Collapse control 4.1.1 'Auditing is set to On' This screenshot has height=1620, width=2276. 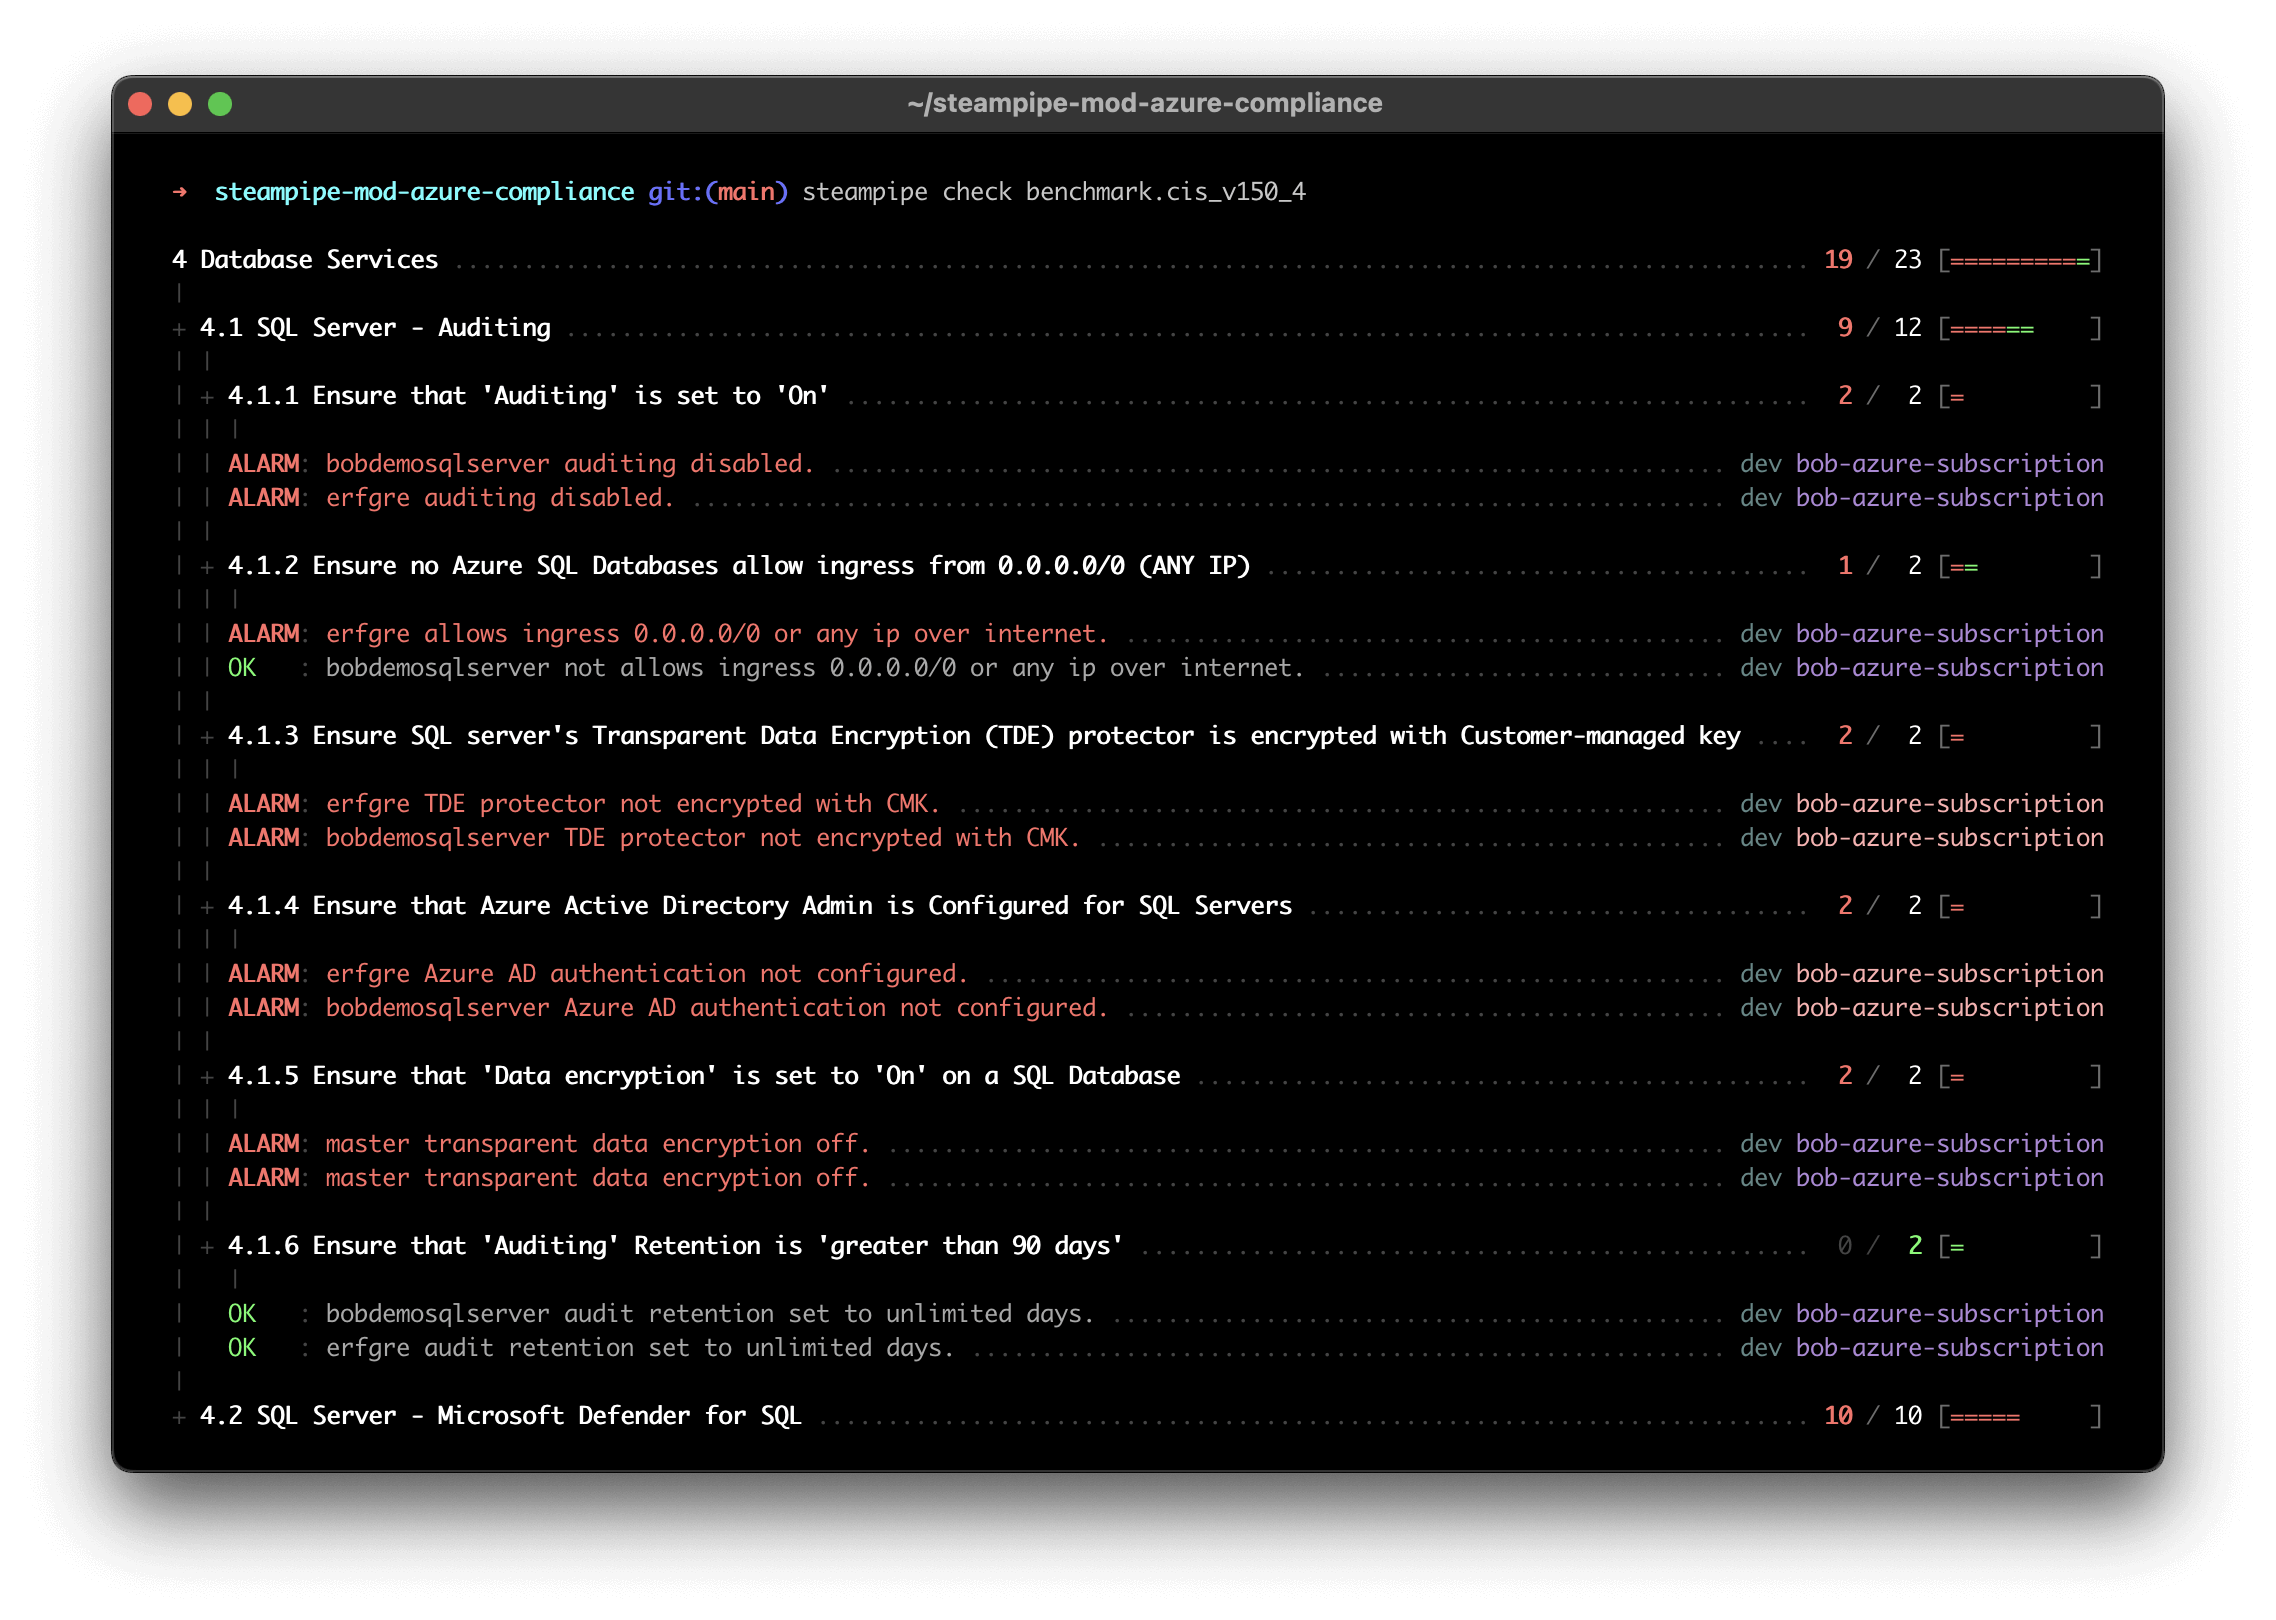click(x=207, y=395)
